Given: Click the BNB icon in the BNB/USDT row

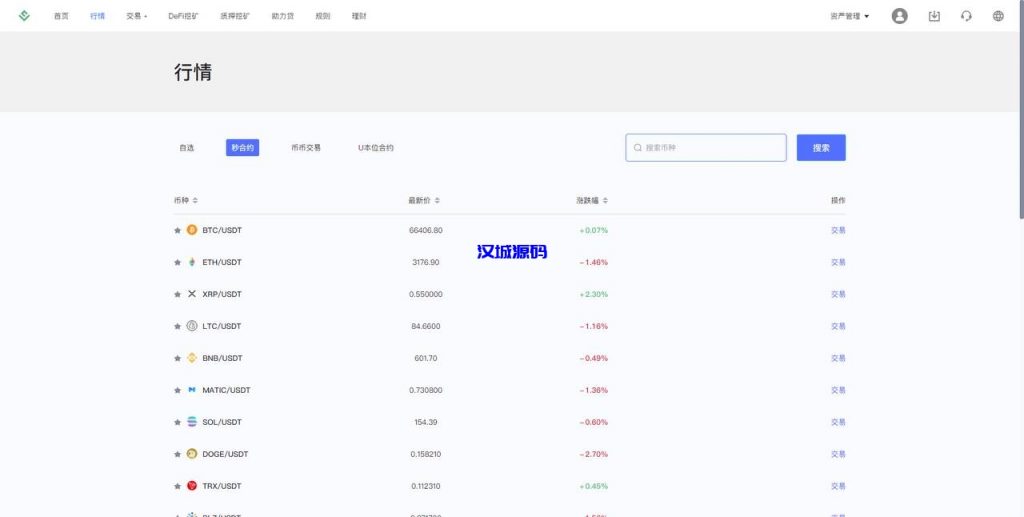Looking at the screenshot, I should pos(191,358).
